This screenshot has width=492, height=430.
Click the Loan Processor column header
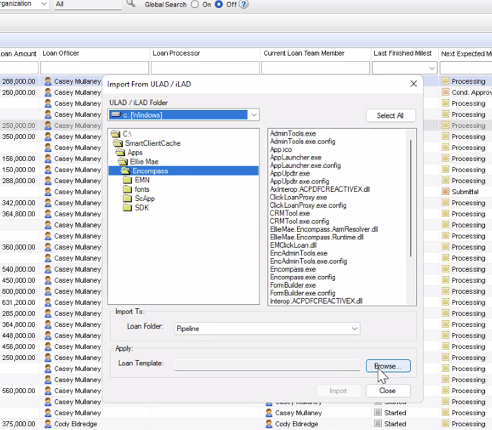coord(176,53)
